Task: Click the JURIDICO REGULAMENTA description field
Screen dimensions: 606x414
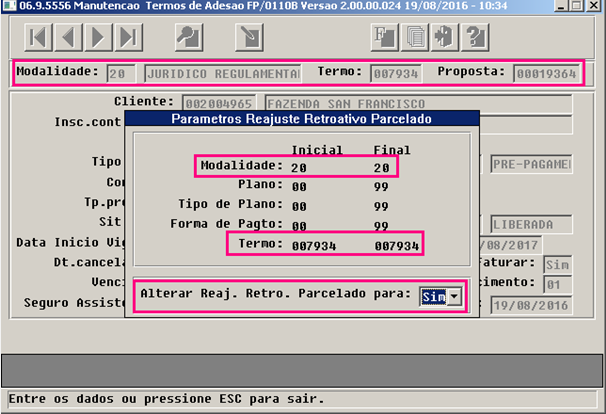Action: tap(223, 73)
